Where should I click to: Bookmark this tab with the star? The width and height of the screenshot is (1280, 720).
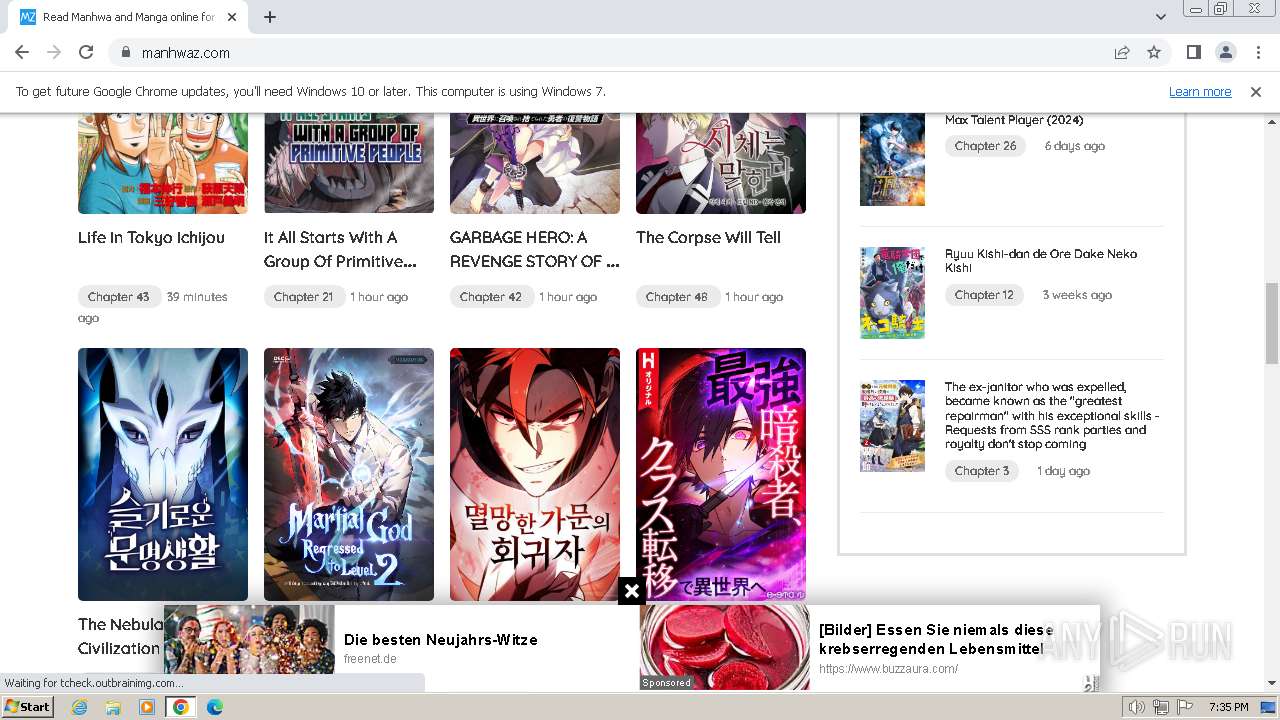[1154, 52]
